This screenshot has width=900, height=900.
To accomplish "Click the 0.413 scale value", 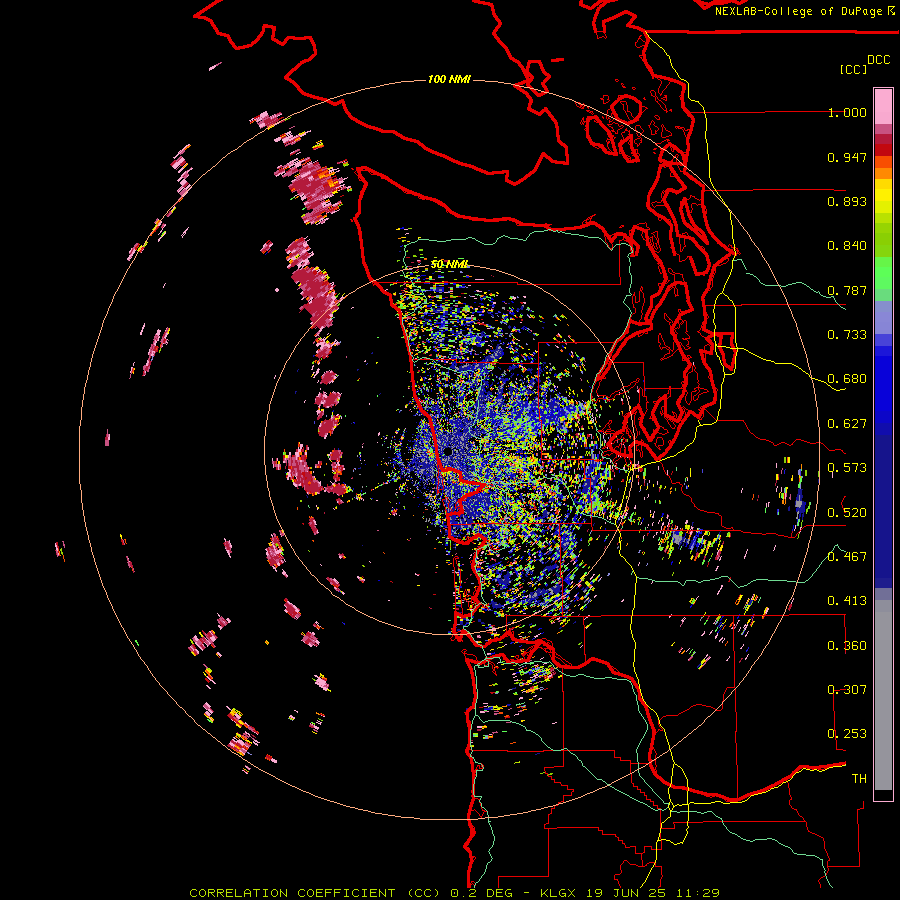I will click(847, 601).
